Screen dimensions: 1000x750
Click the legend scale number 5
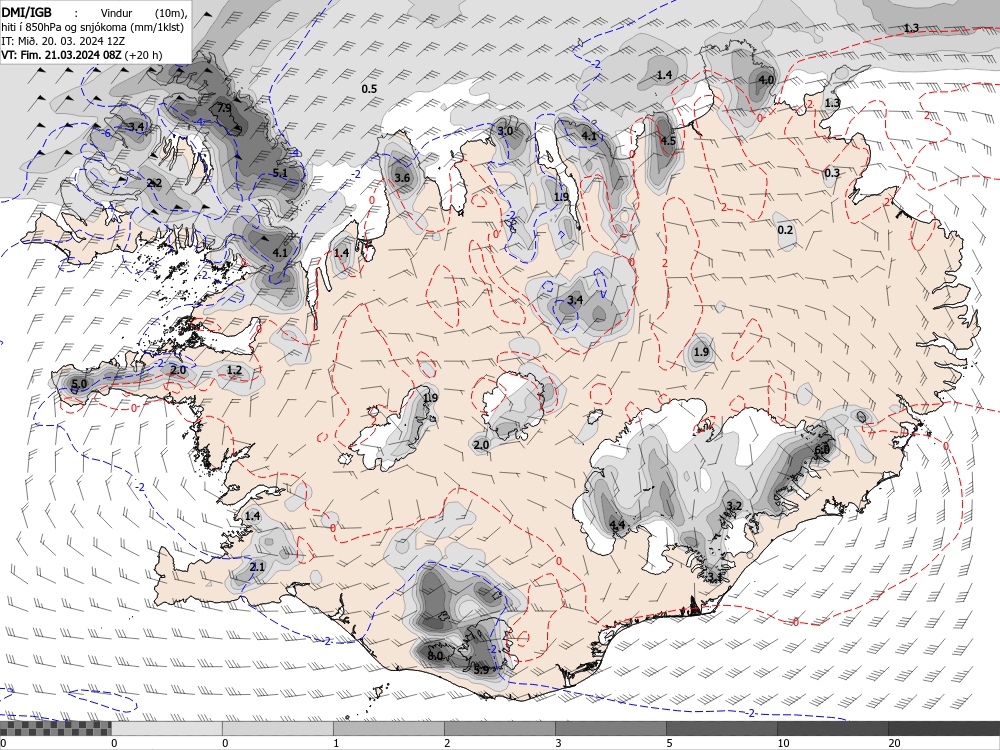pyautogui.click(x=669, y=743)
